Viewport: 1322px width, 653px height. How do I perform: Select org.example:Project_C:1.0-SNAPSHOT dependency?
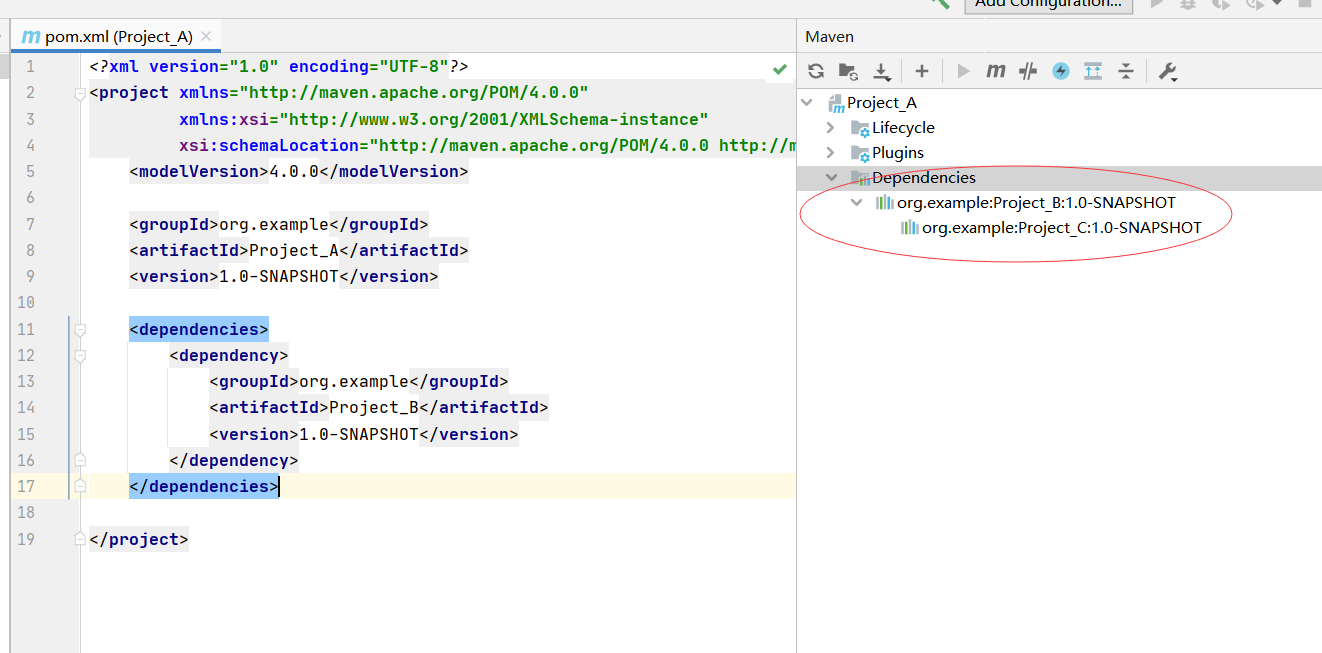(1061, 228)
